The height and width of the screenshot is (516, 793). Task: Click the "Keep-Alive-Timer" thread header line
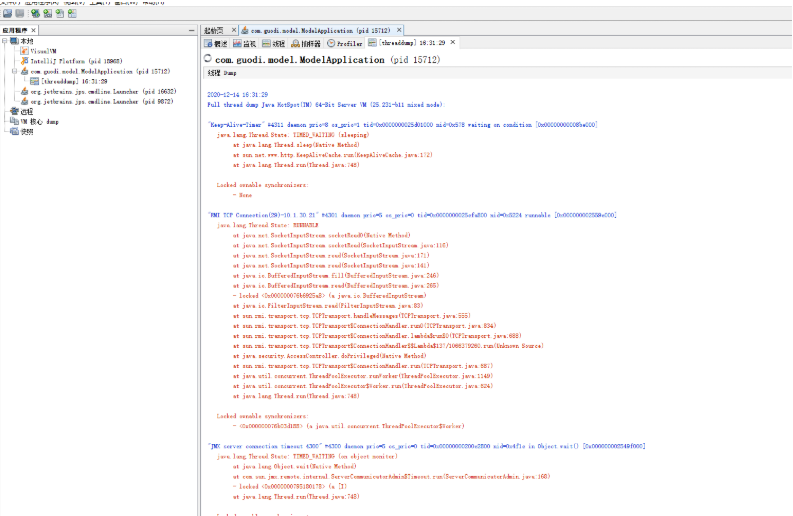(403, 125)
